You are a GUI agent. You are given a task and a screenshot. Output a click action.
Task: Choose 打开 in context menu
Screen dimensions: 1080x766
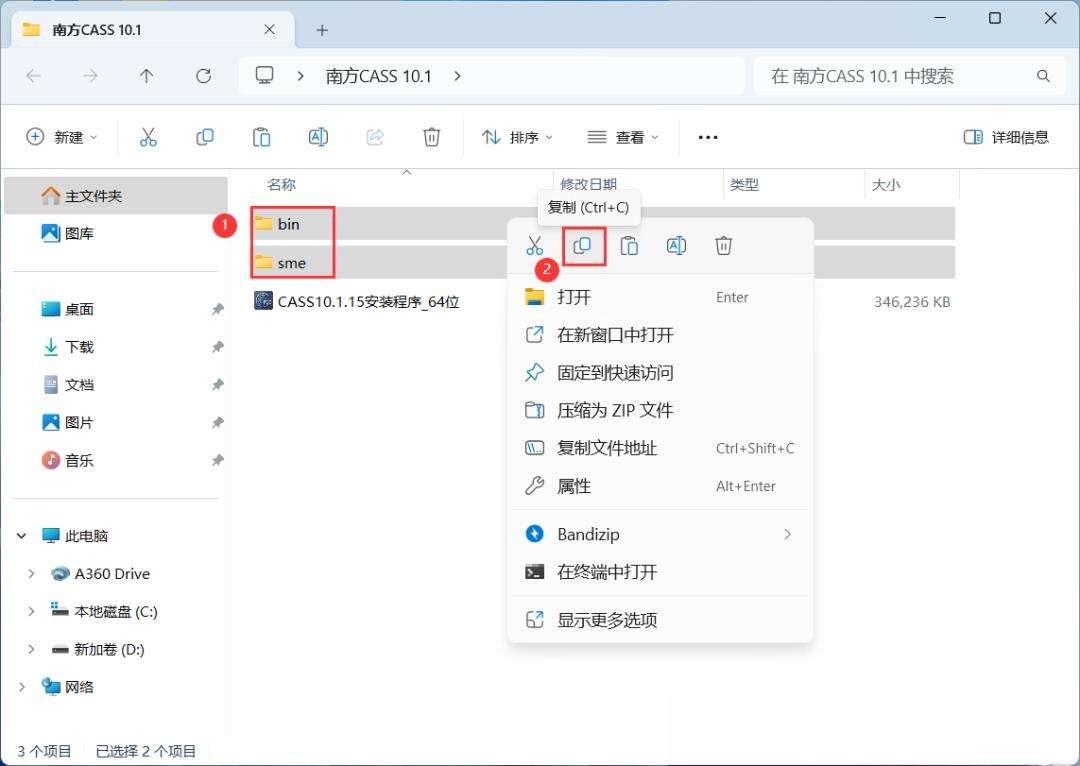[660, 297]
